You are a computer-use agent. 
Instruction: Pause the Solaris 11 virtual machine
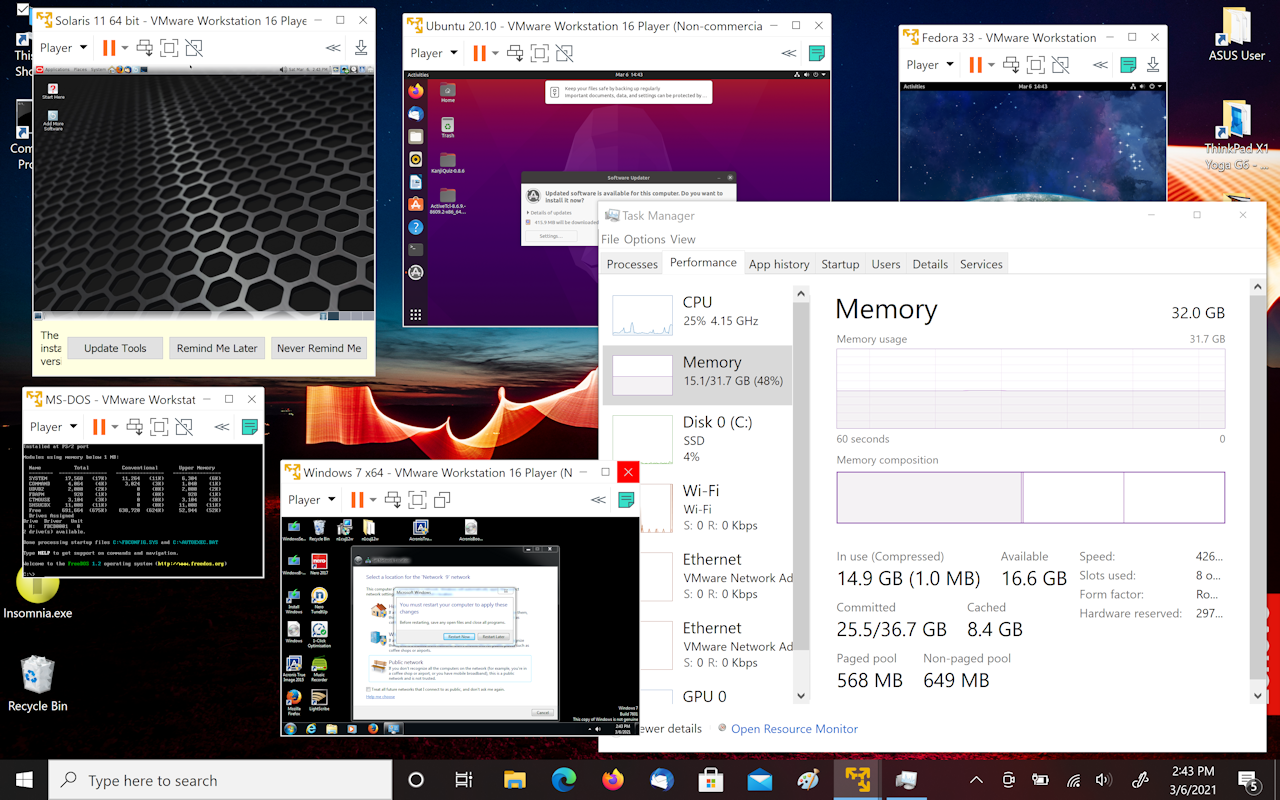pos(109,48)
